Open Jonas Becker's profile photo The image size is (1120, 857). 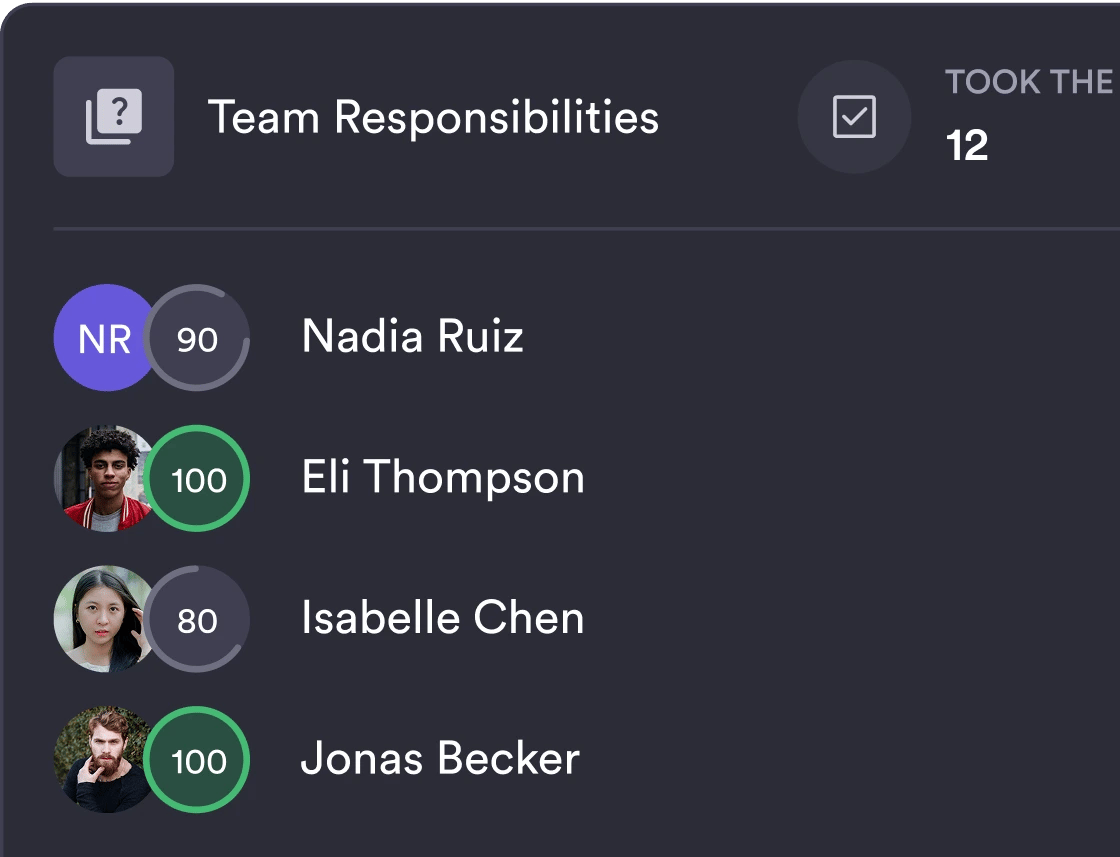[100, 760]
